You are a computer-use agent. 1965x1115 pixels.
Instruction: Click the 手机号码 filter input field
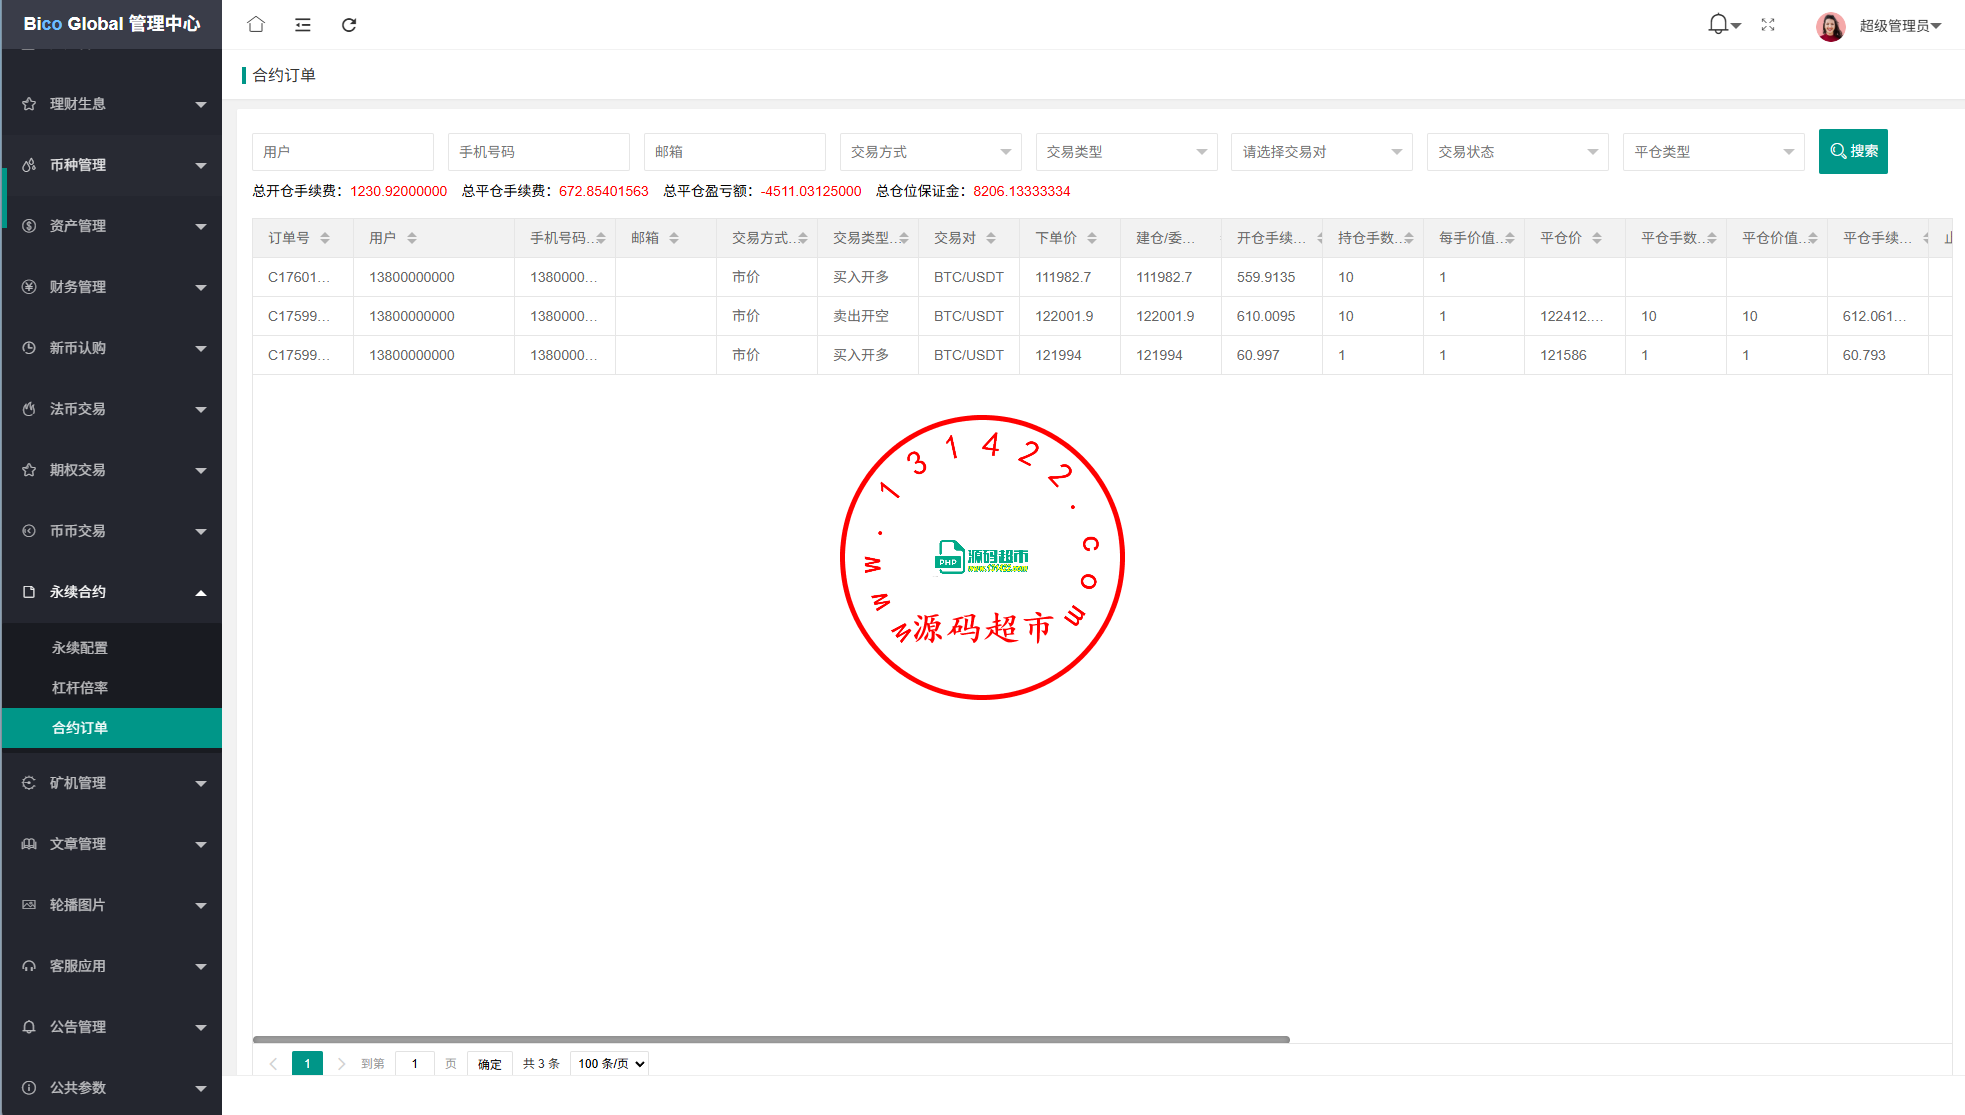(538, 152)
